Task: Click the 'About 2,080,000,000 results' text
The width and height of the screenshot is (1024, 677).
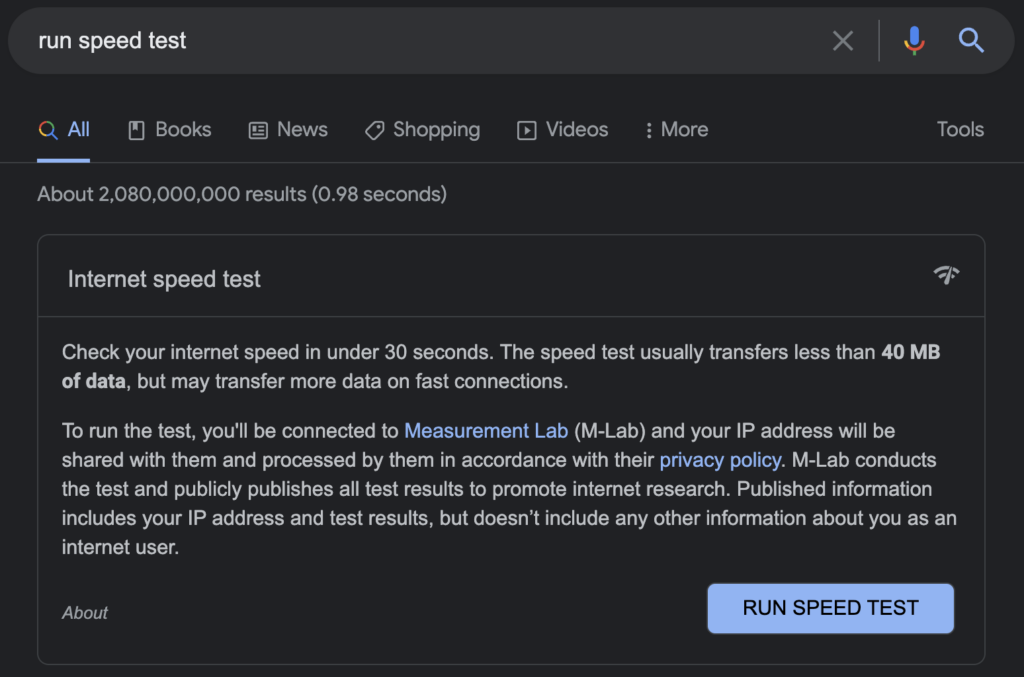Action: [x=241, y=194]
